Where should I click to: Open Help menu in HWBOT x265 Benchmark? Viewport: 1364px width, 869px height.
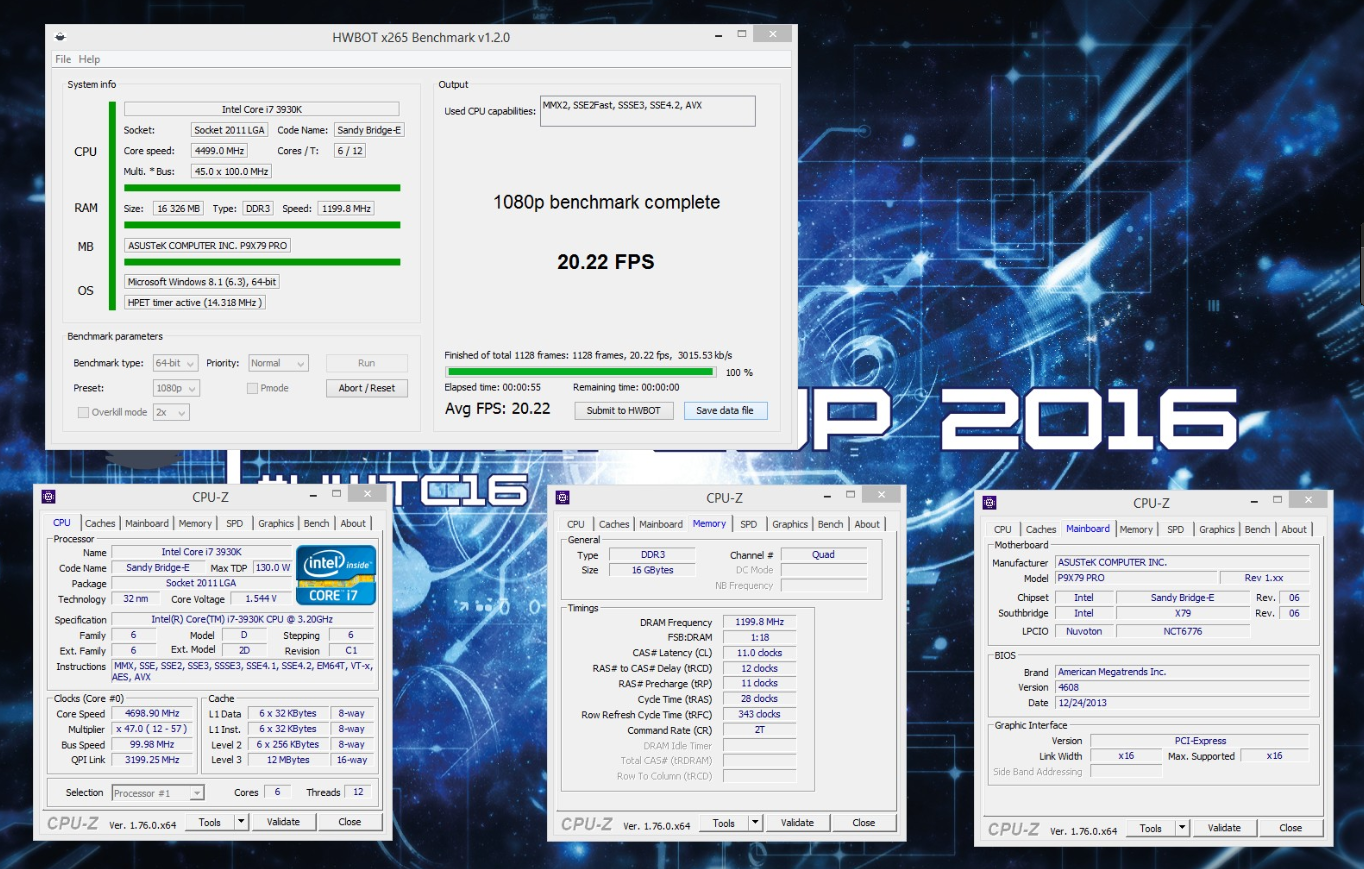tap(89, 59)
